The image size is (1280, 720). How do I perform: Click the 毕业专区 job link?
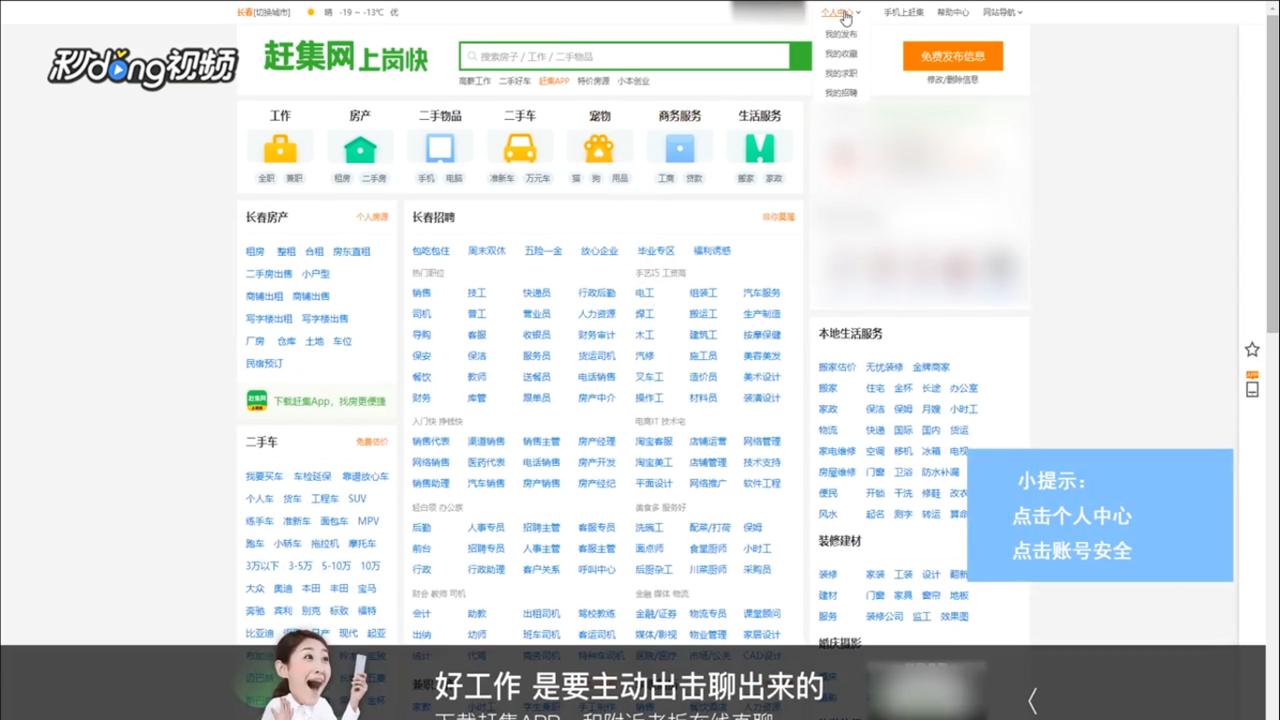(656, 251)
